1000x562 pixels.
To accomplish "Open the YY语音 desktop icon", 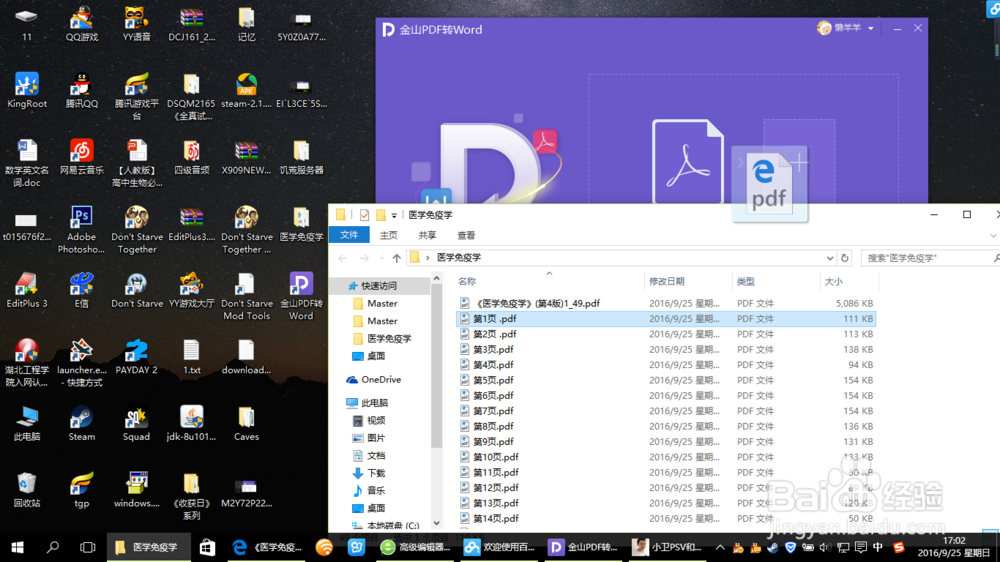I will pos(136,24).
